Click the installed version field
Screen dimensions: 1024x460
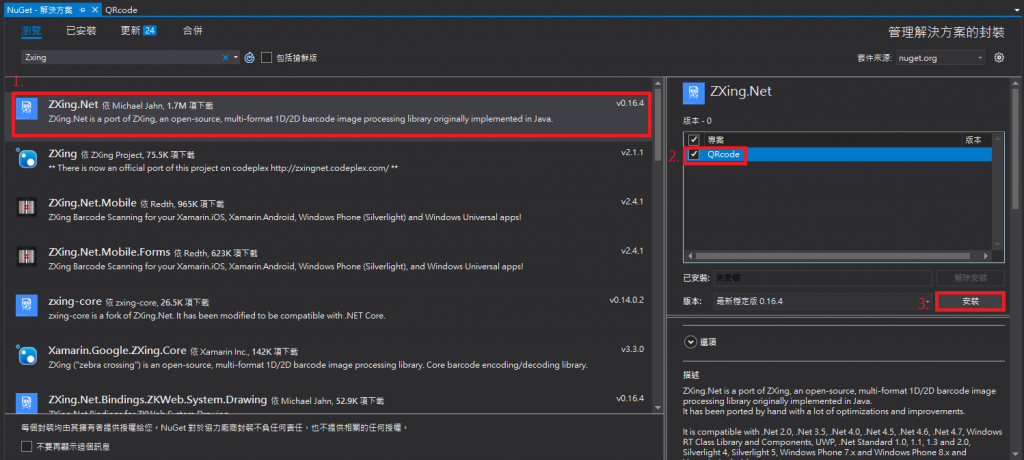click(822, 278)
